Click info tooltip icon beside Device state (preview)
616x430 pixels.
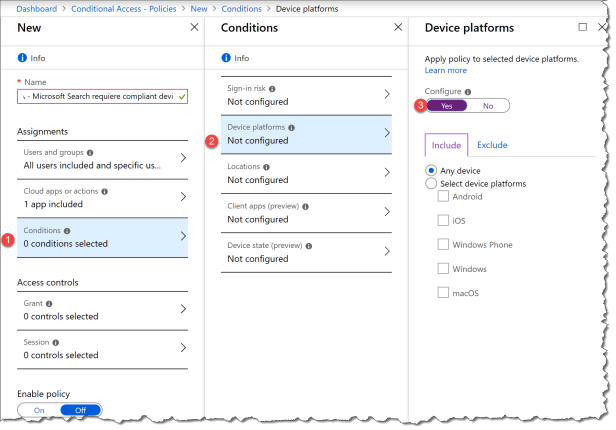click(309, 246)
